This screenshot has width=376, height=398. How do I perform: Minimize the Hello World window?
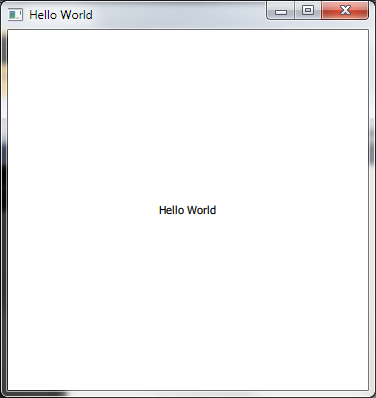click(x=281, y=11)
